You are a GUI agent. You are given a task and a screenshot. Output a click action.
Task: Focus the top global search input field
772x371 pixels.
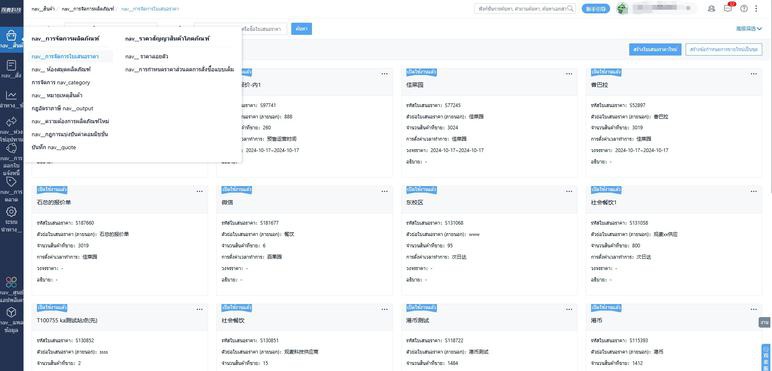525,8
